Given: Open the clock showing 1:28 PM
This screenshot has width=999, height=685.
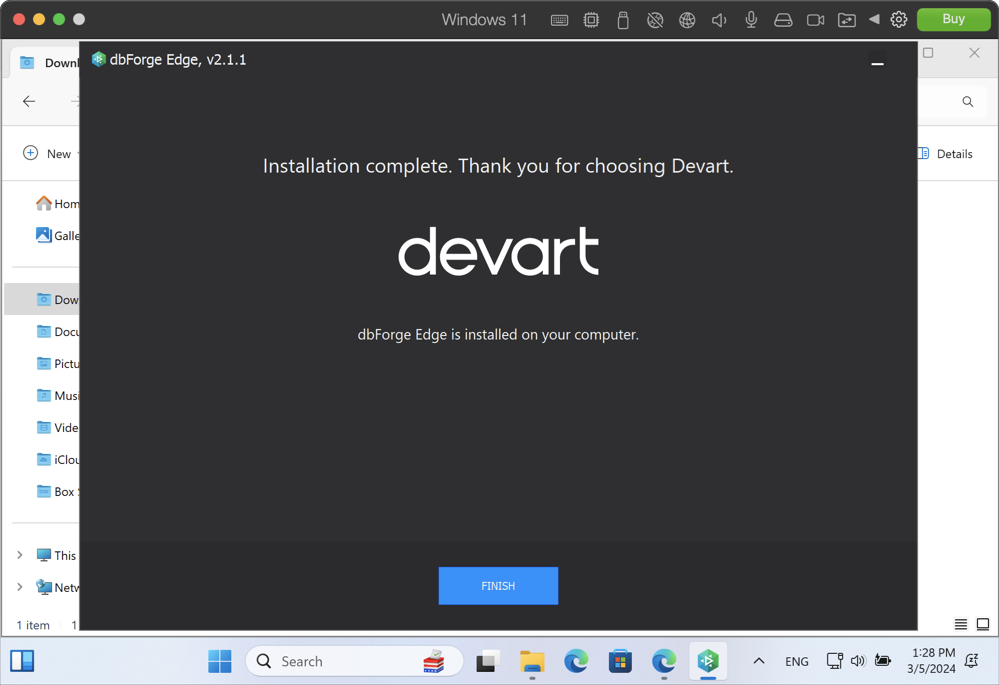Looking at the screenshot, I should (x=931, y=661).
